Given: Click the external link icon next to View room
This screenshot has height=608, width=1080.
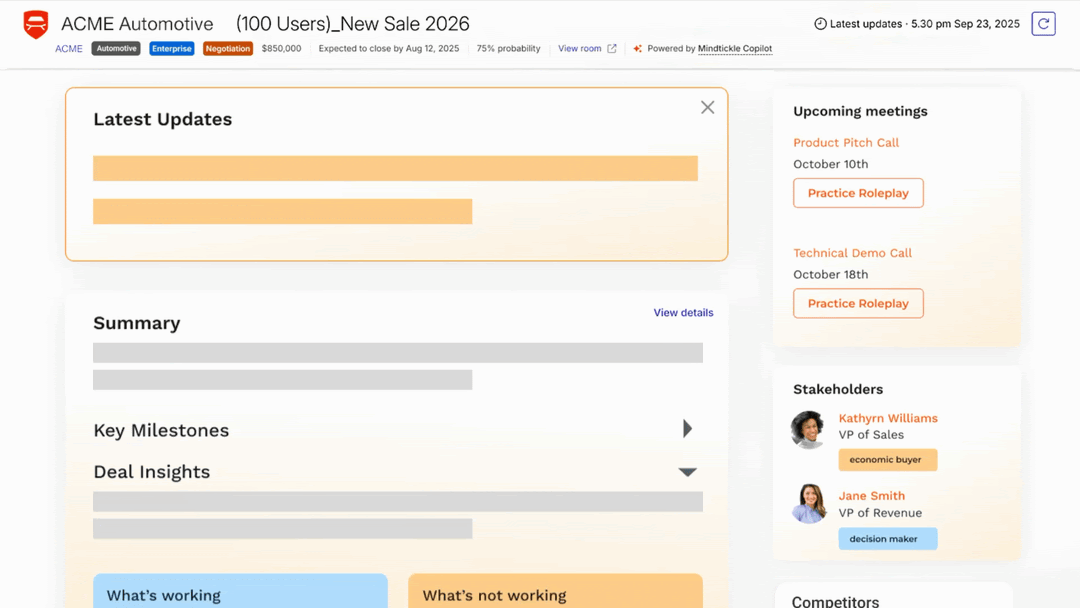Looking at the screenshot, I should click(x=612, y=49).
